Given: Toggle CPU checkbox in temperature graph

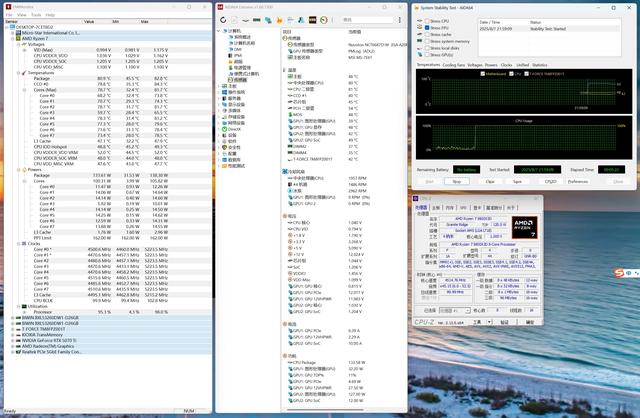Looking at the screenshot, I should 511,74.
